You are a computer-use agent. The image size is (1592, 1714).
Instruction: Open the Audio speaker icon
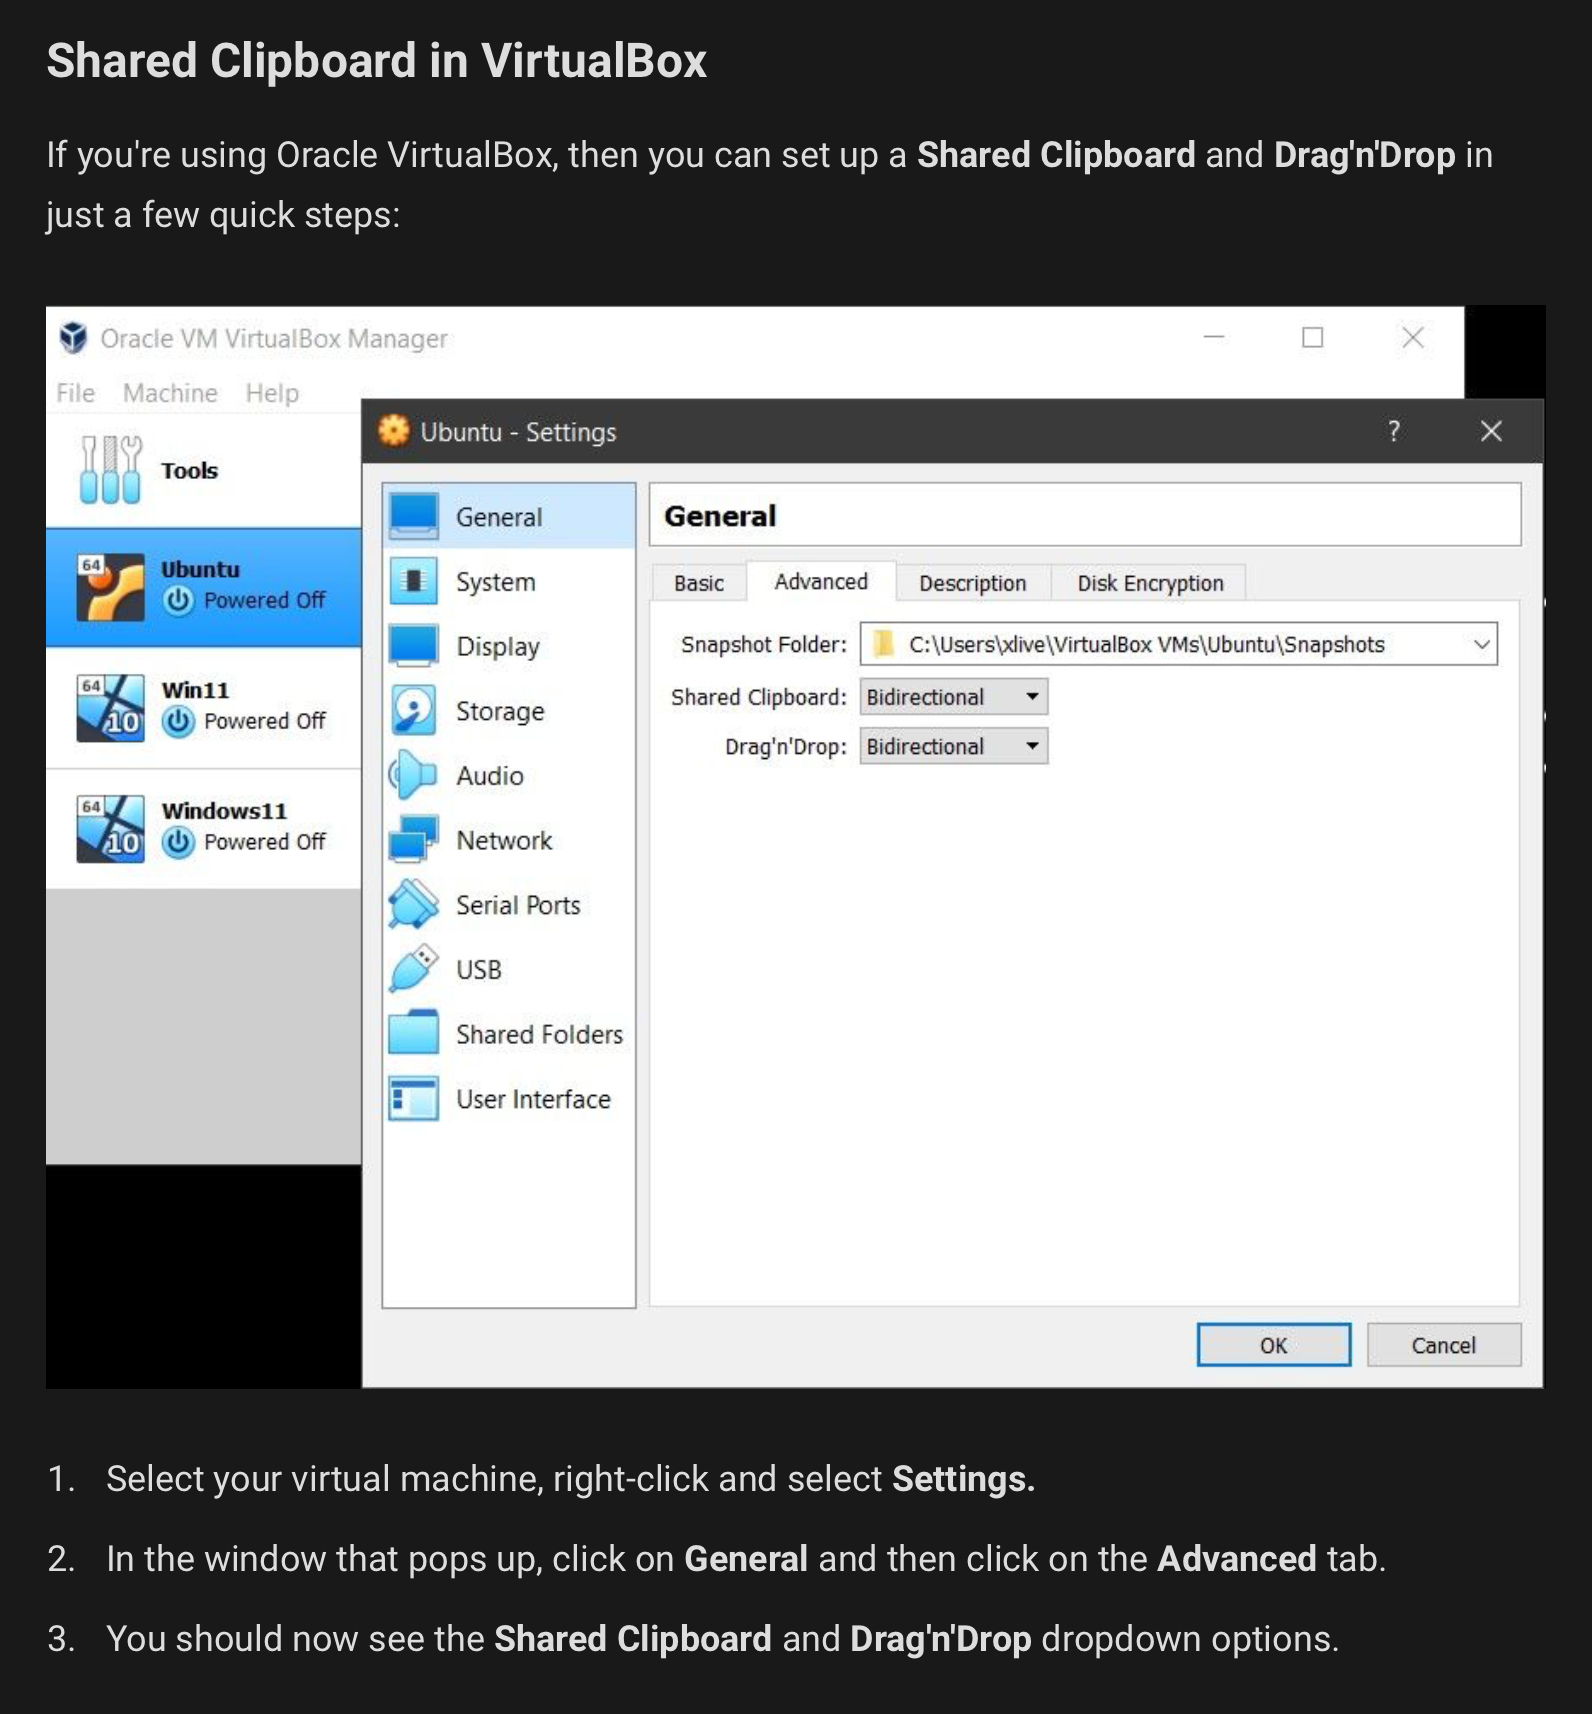[x=413, y=775]
